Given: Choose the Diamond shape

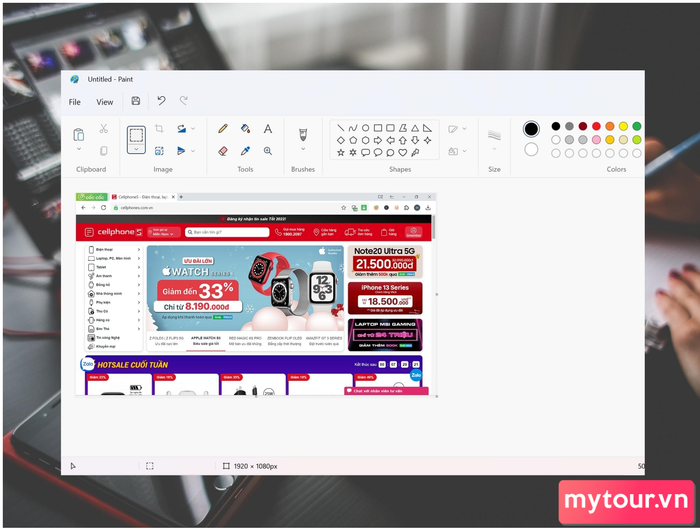Looking at the screenshot, I should 341,140.
